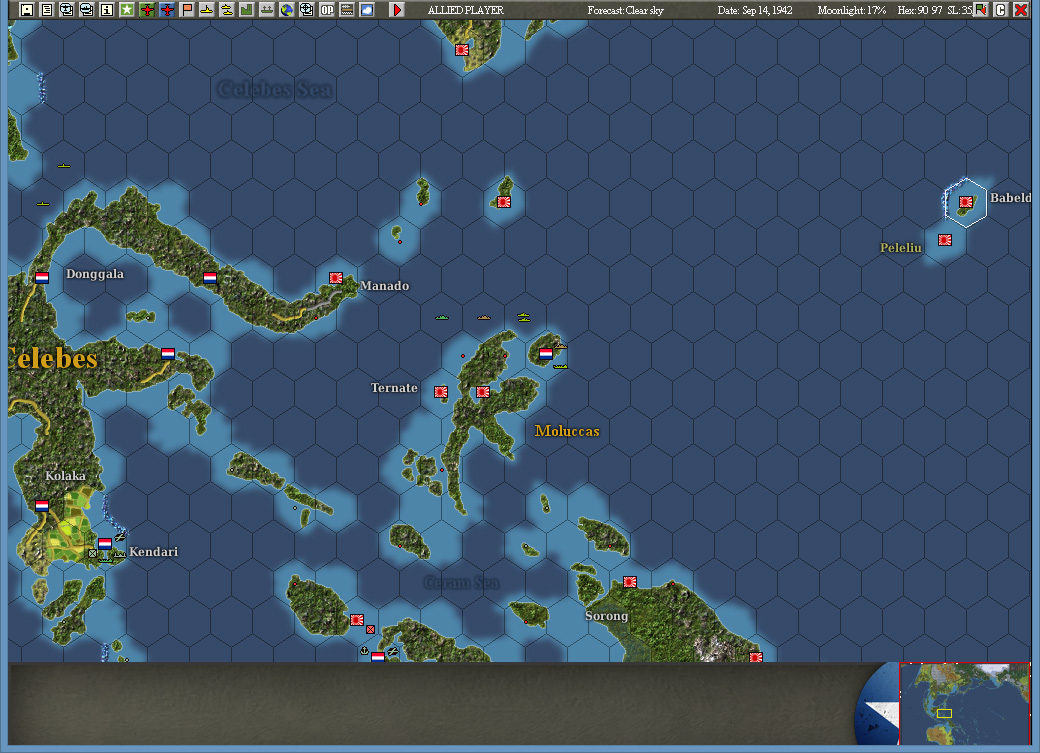The width and height of the screenshot is (1040, 753).
Task: Select the green aircraft toolbar icon
Action: click(x=146, y=10)
